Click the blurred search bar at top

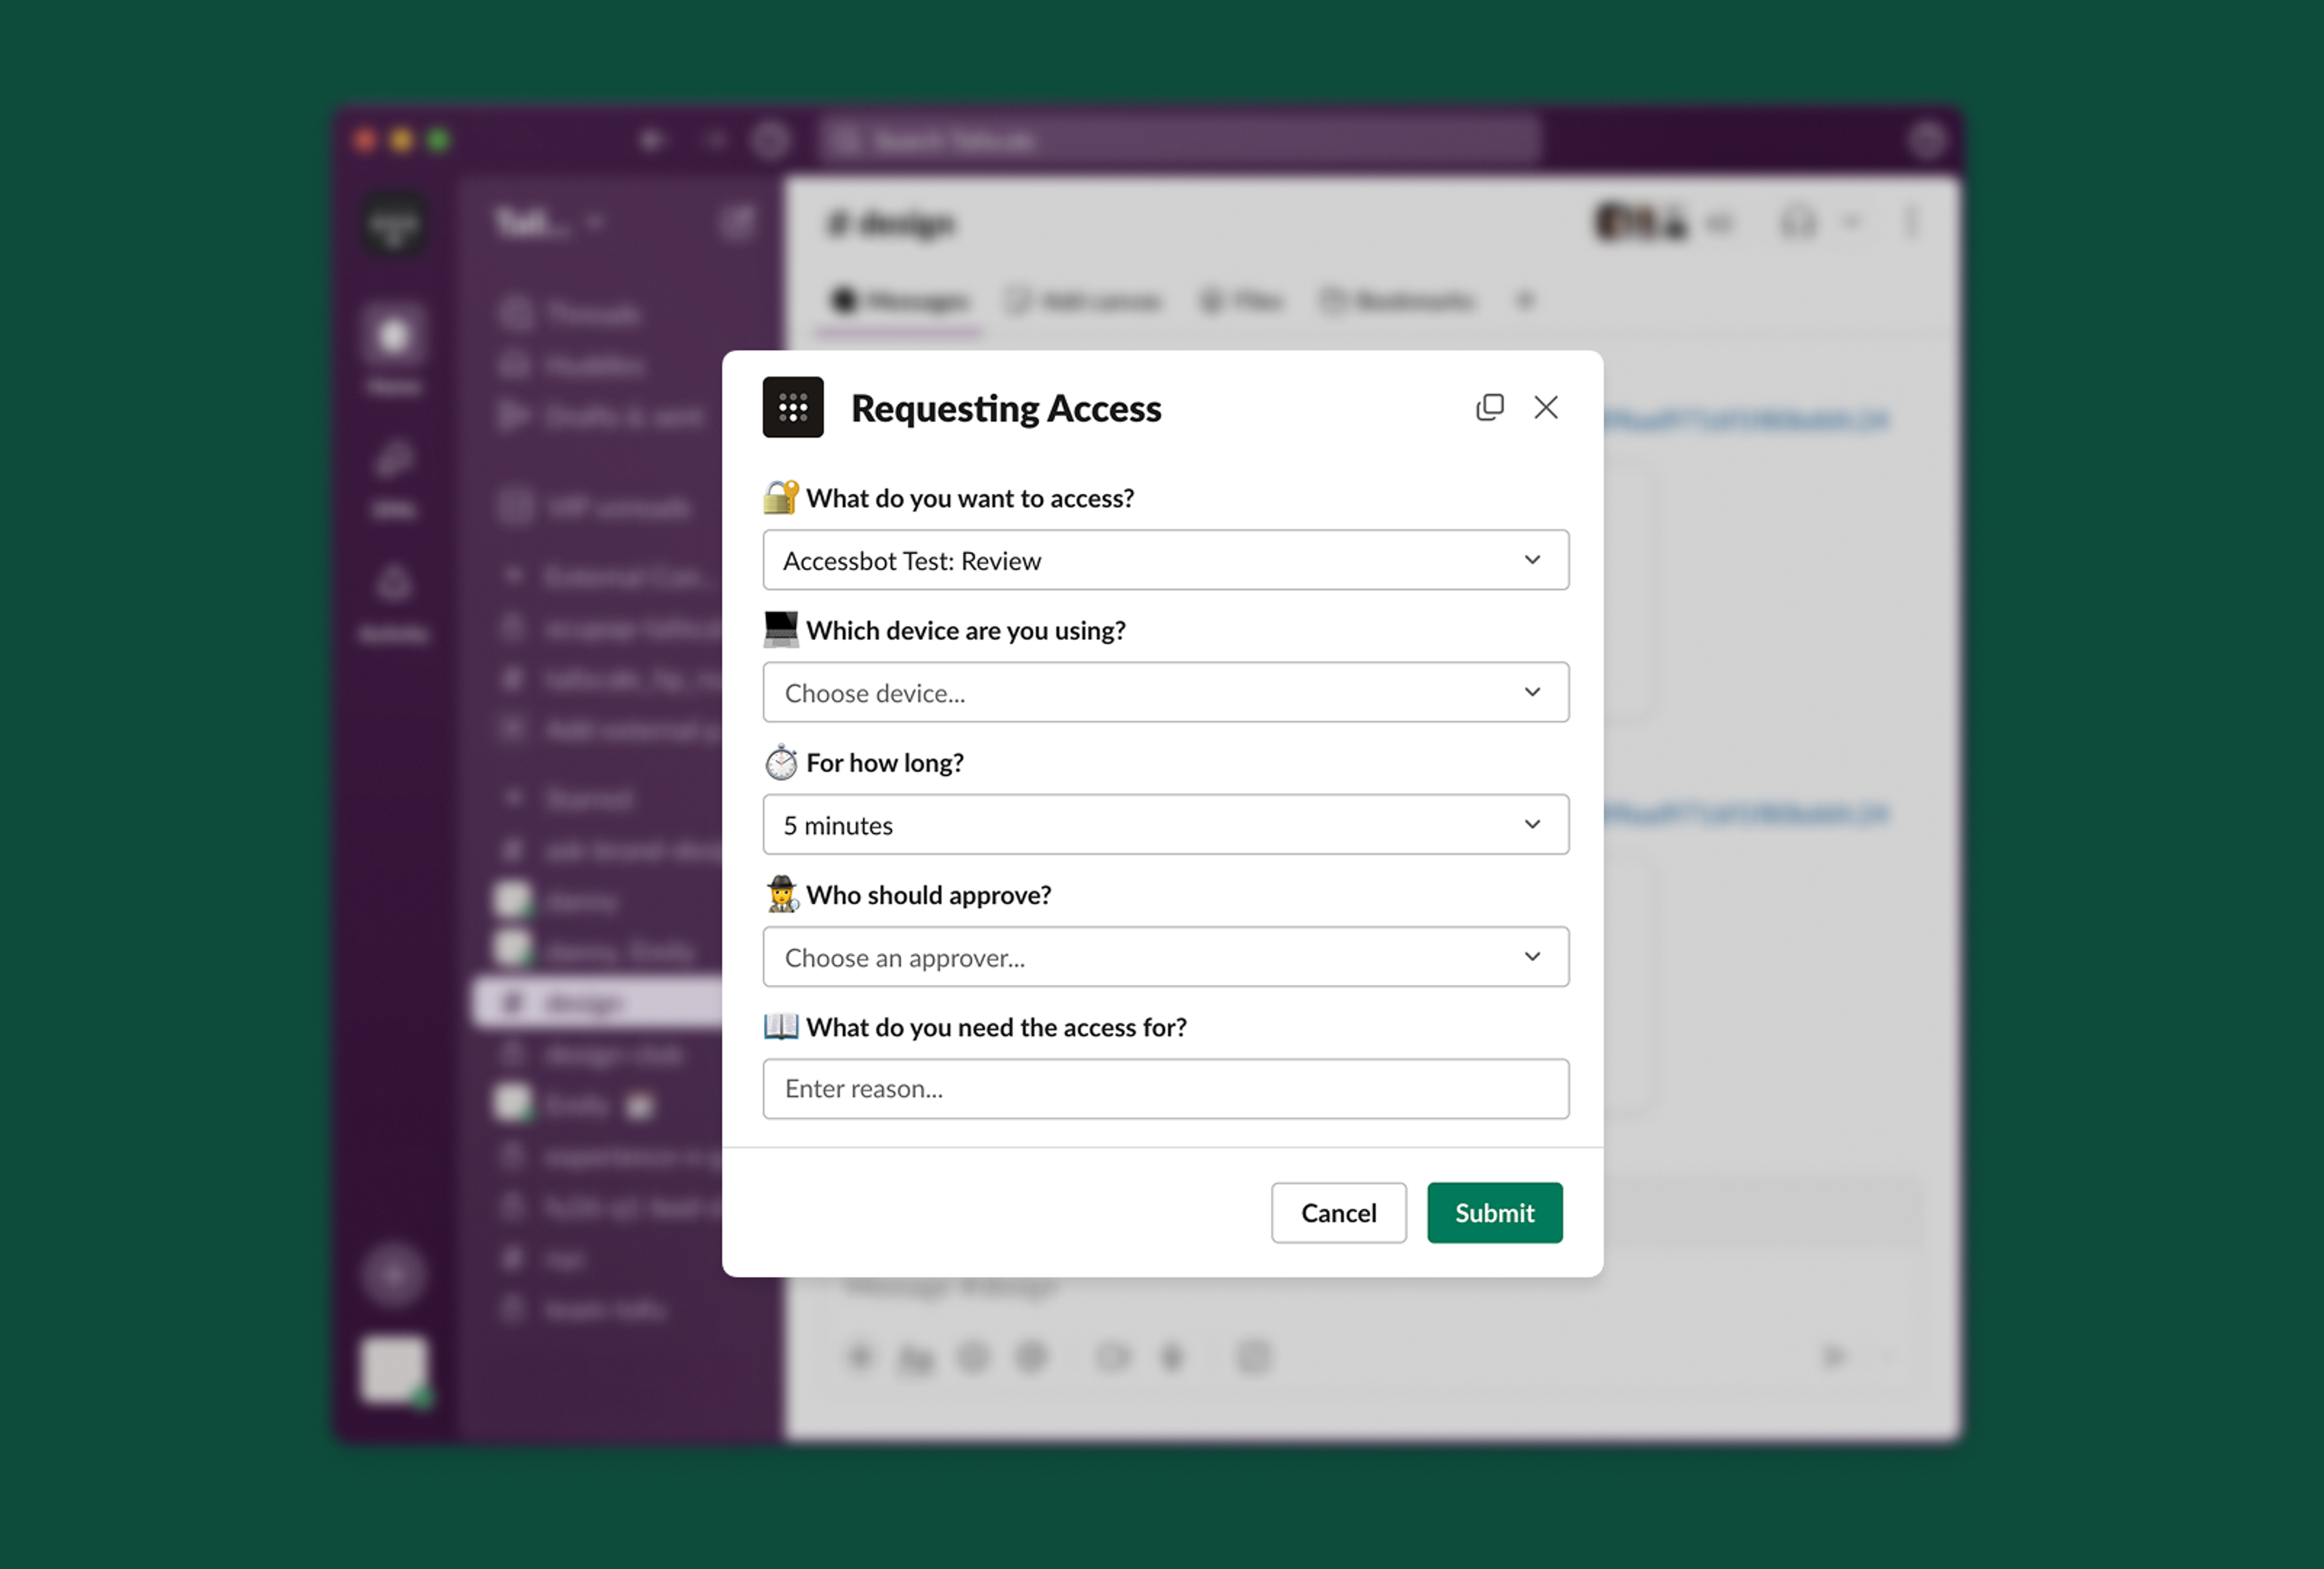coord(1180,140)
